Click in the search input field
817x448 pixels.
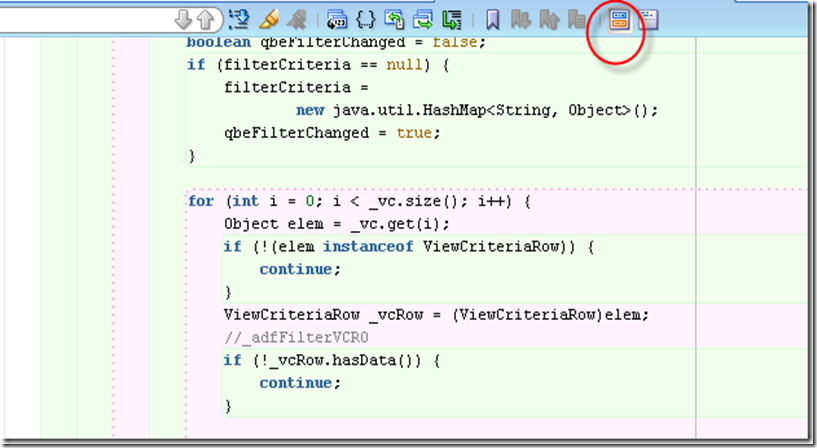86,20
